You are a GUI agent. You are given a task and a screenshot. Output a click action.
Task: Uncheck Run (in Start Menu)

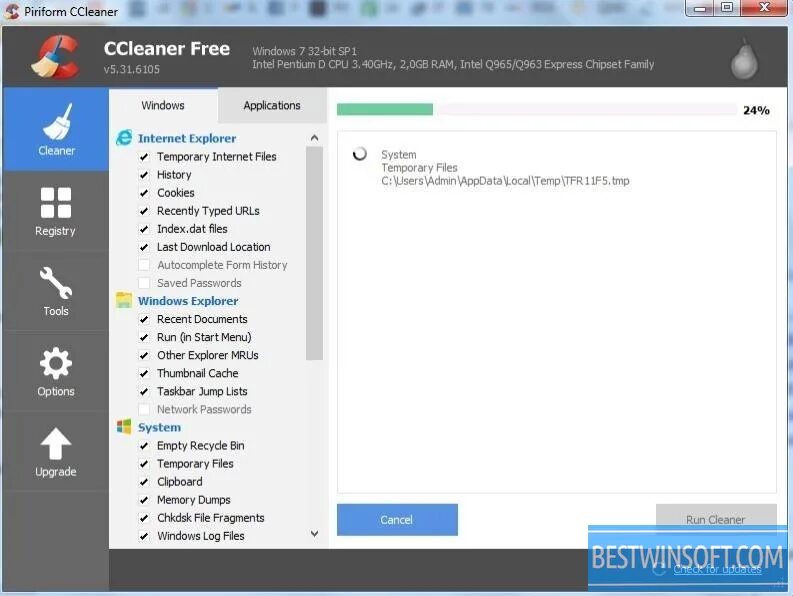(x=144, y=337)
